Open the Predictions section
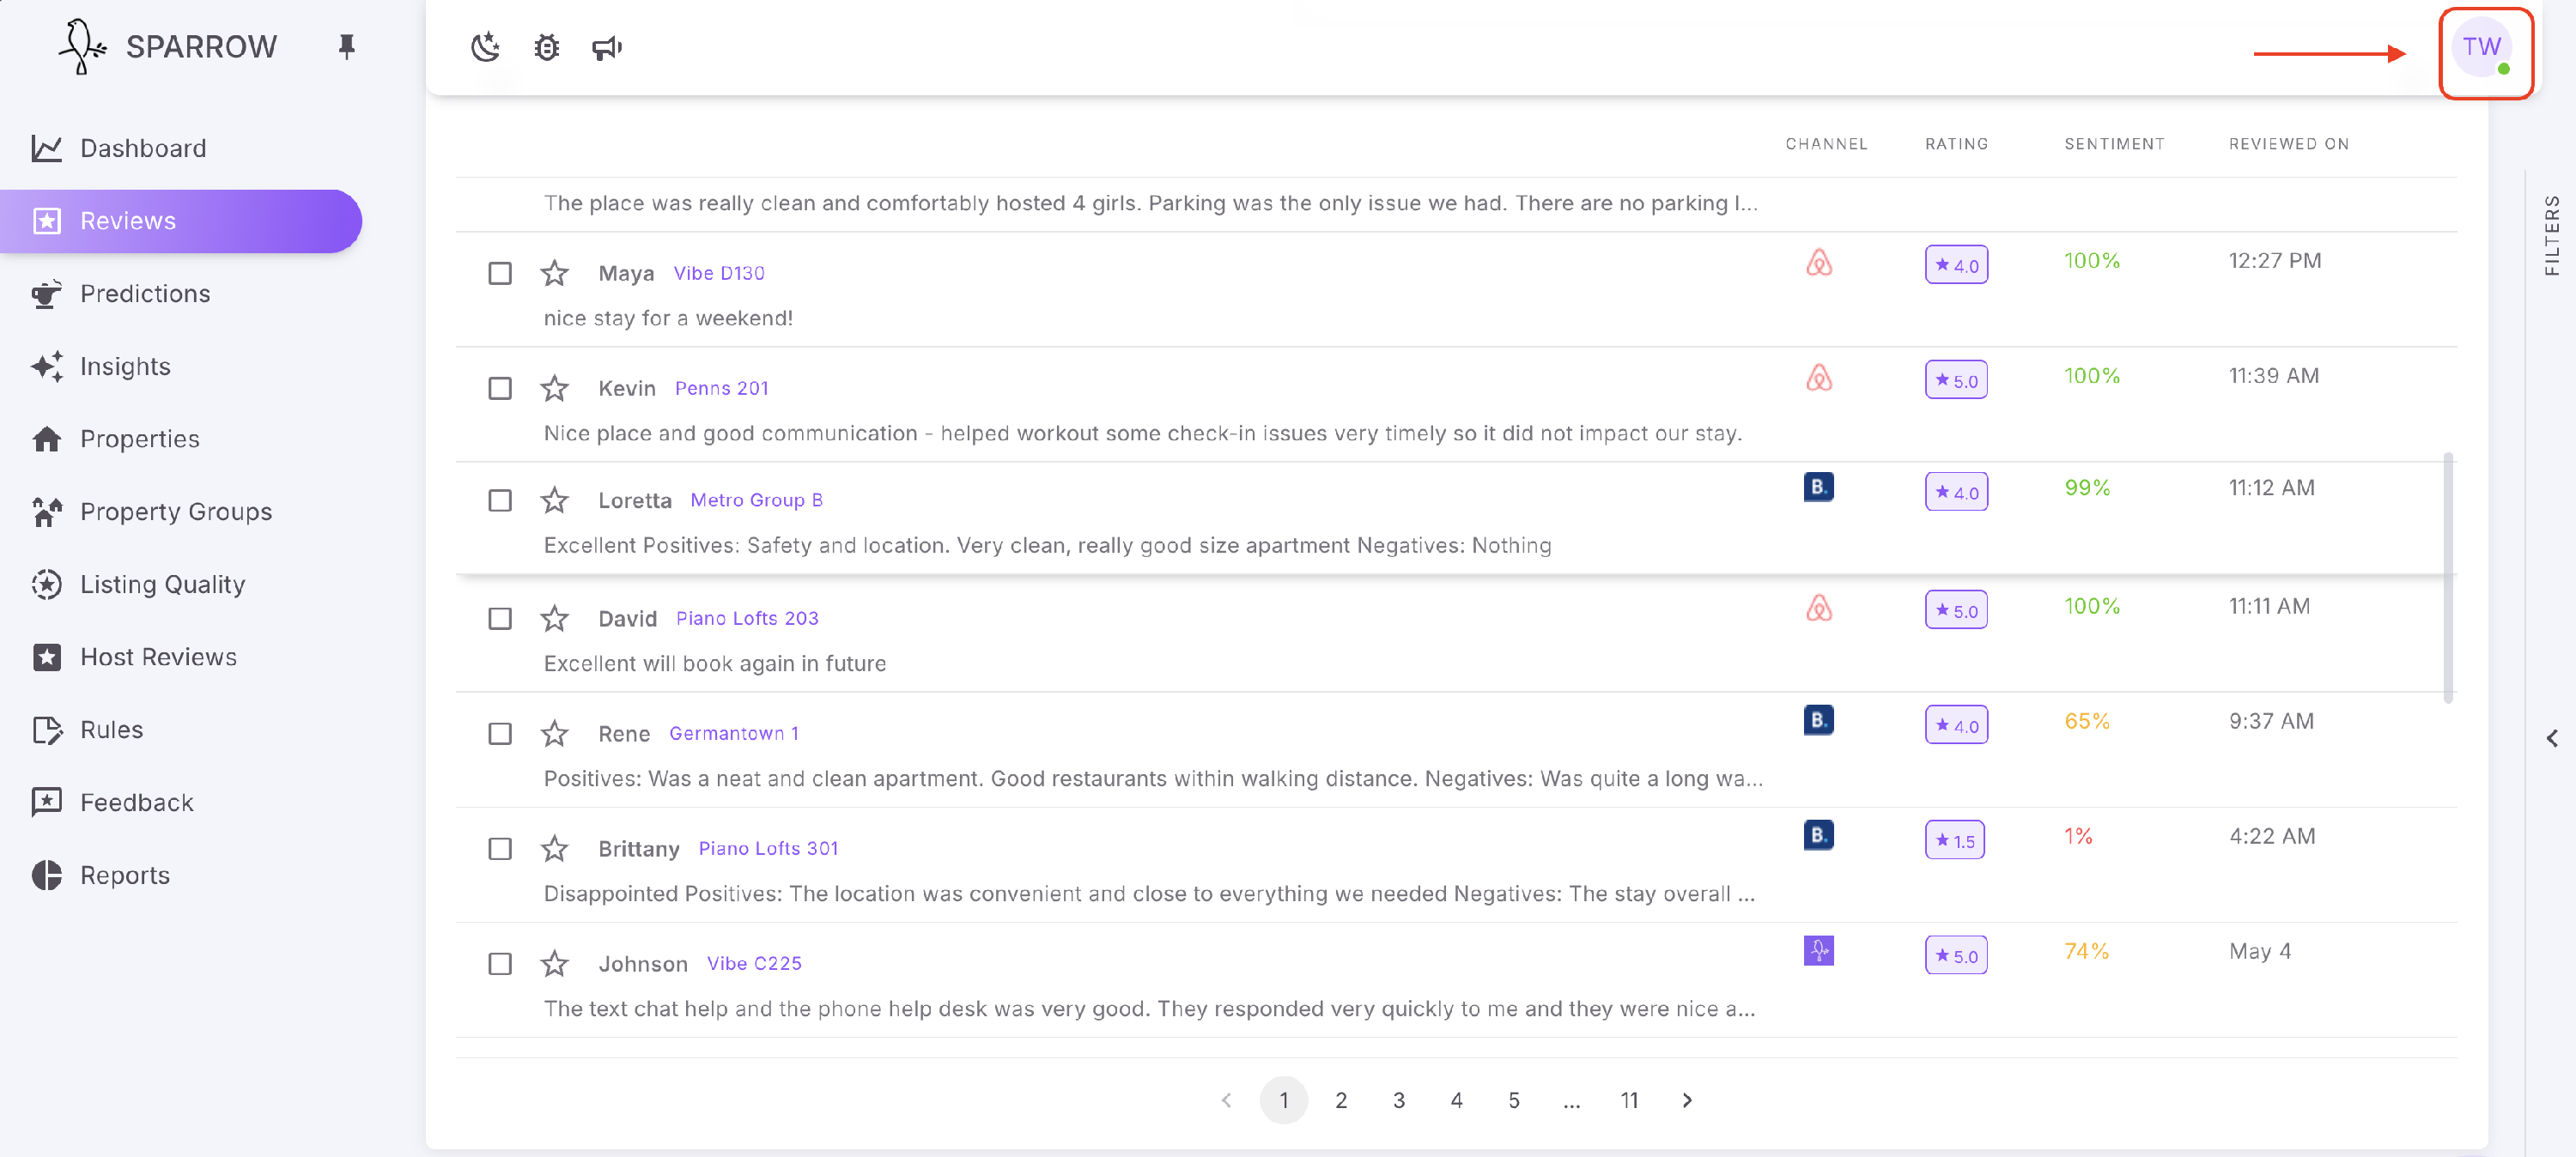Screen dimensions: 2576x1157 (x=181, y=293)
